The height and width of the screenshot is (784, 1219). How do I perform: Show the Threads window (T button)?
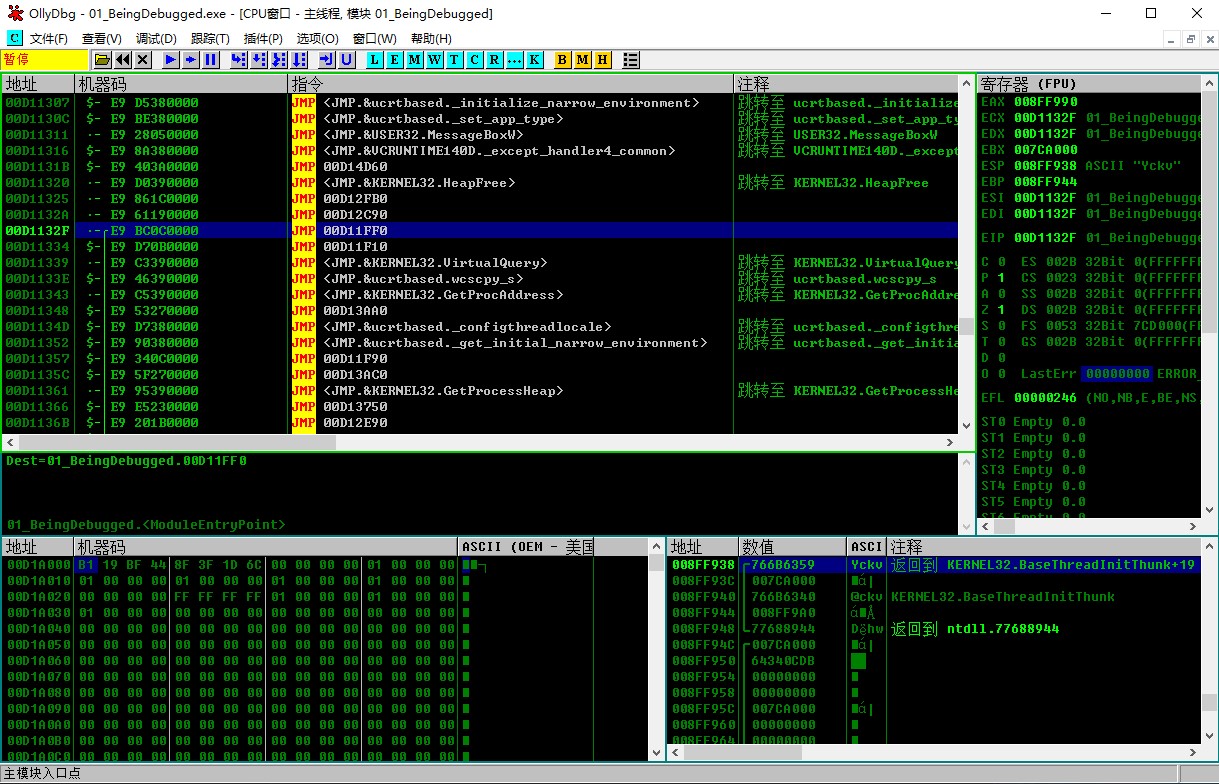pos(455,60)
